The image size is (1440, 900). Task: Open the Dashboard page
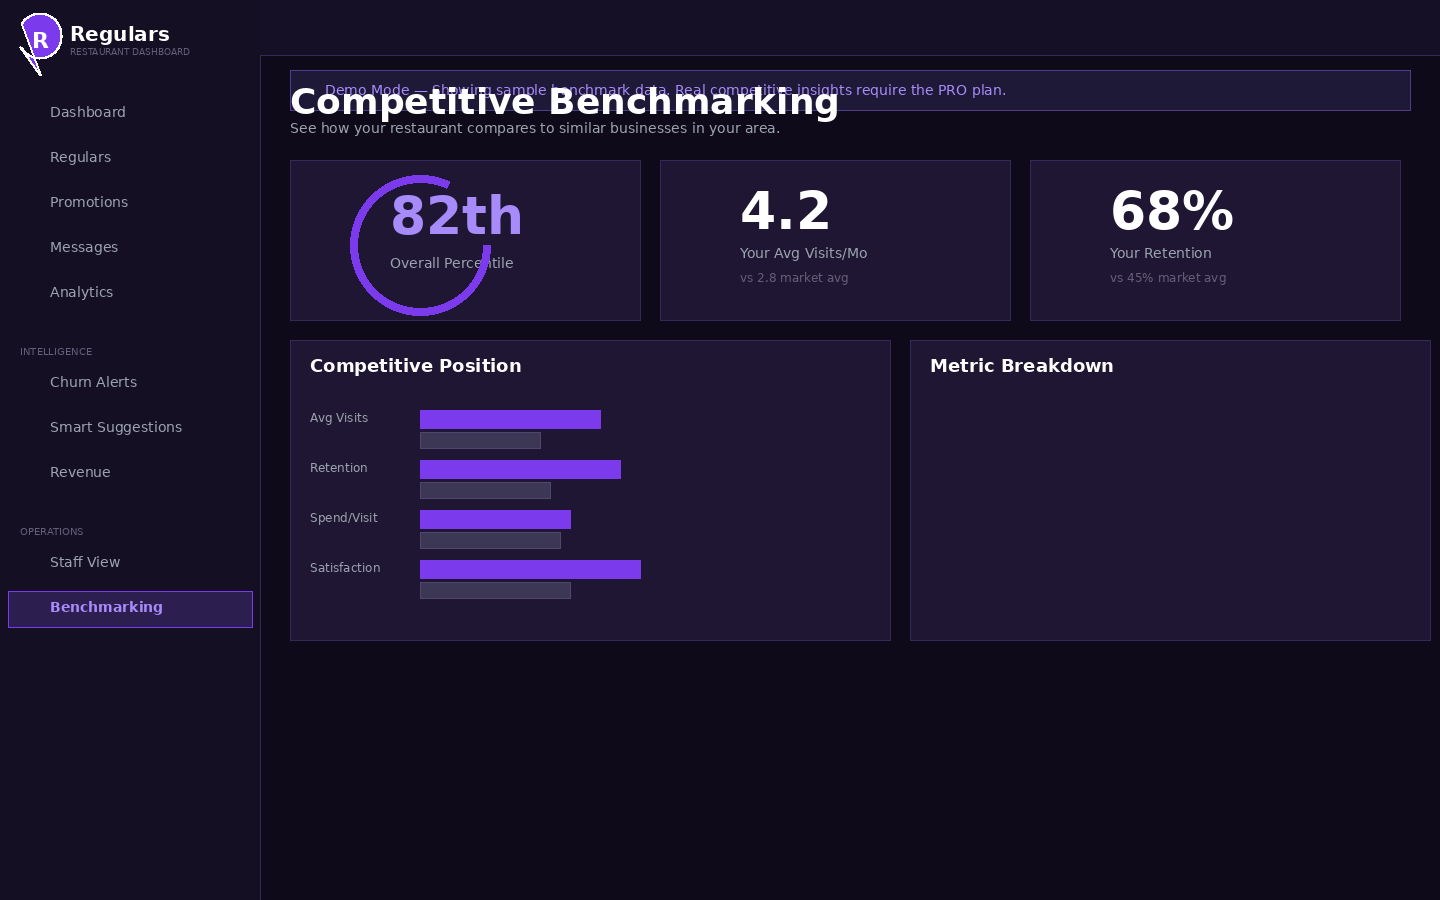click(x=87, y=112)
